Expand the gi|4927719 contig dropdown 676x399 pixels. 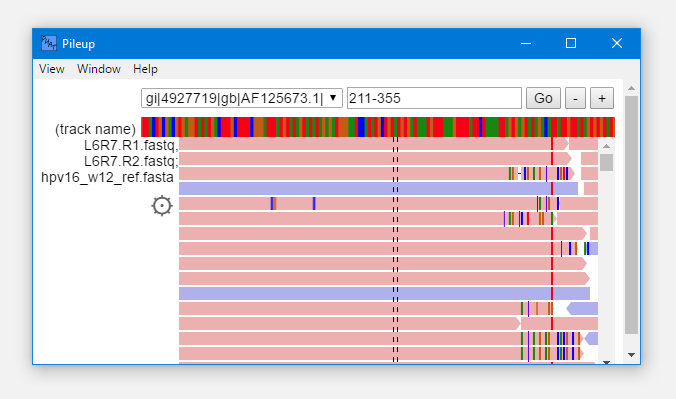242,98
